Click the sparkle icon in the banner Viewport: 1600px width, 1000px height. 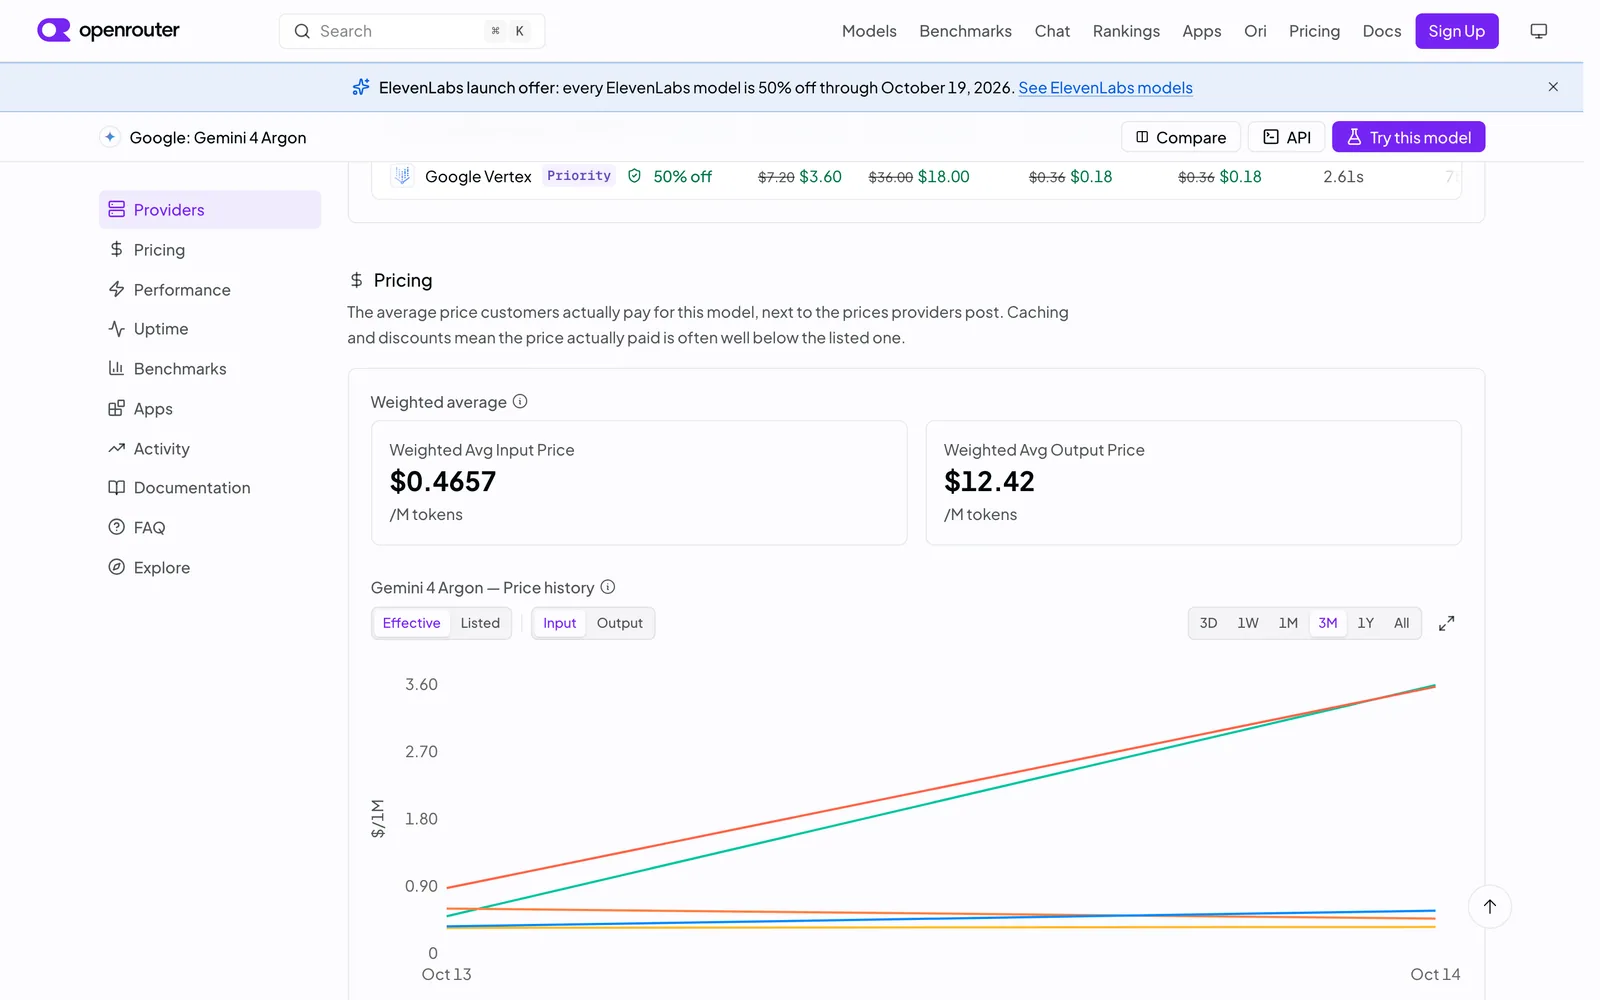(x=361, y=87)
